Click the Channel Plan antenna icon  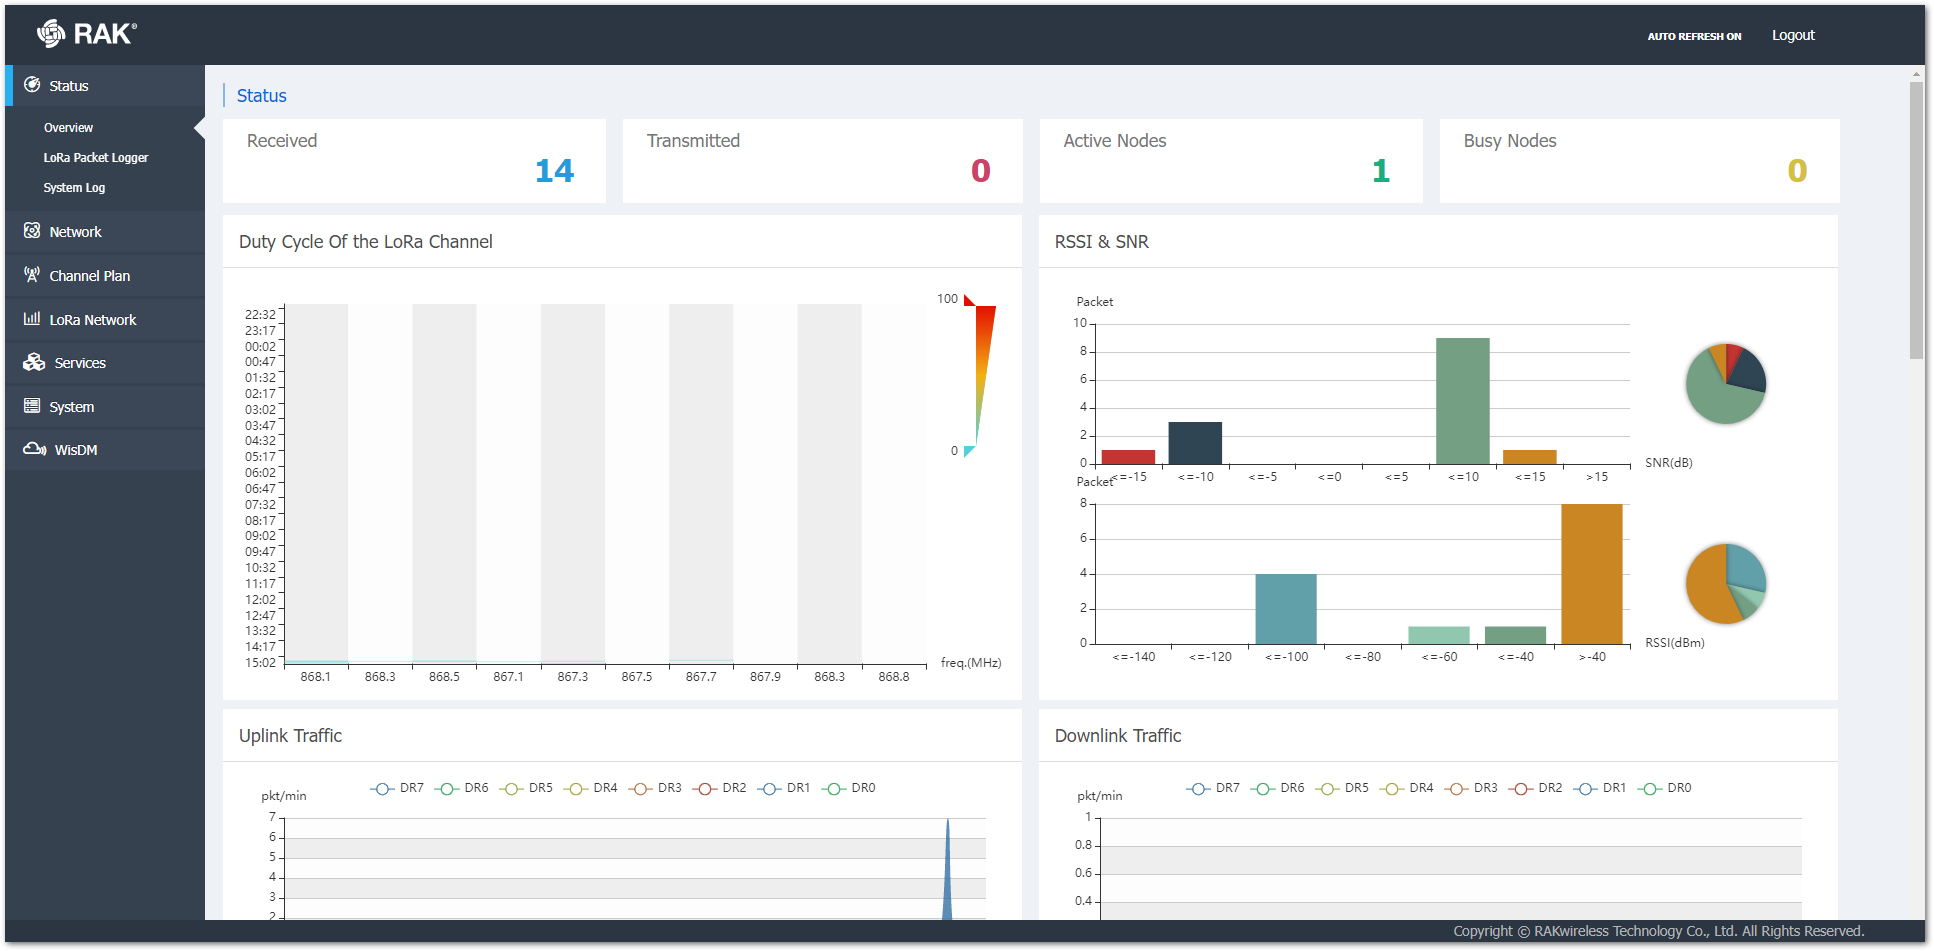point(32,275)
